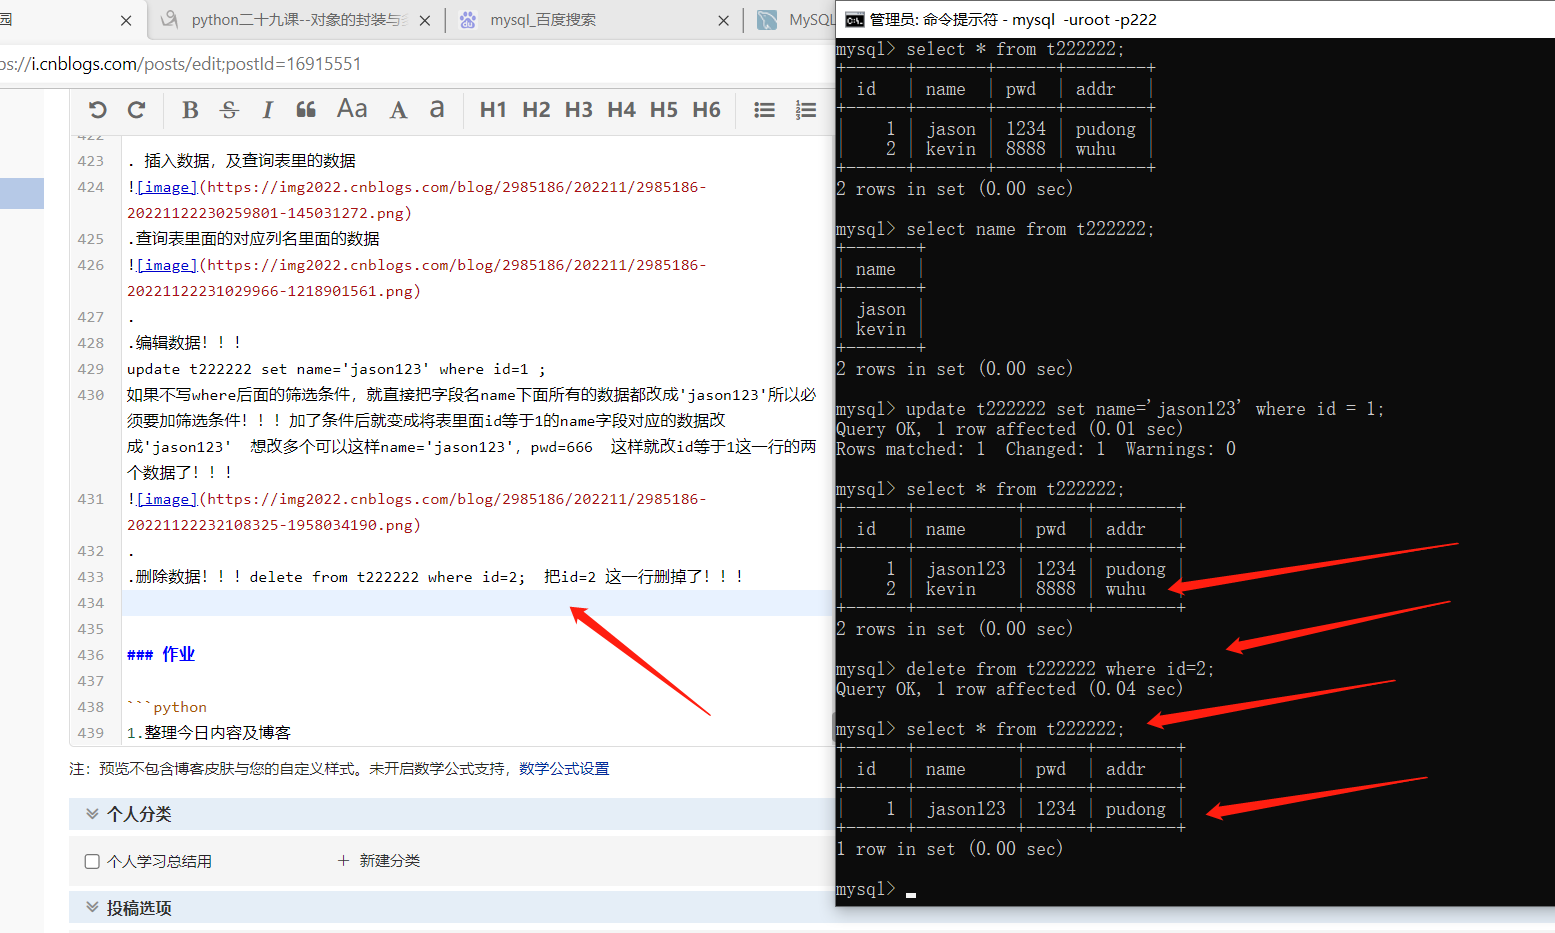Open the [image] link on editor line 431
The height and width of the screenshot is (933, 1555).
pyautogui.click(x=166, y=499)
